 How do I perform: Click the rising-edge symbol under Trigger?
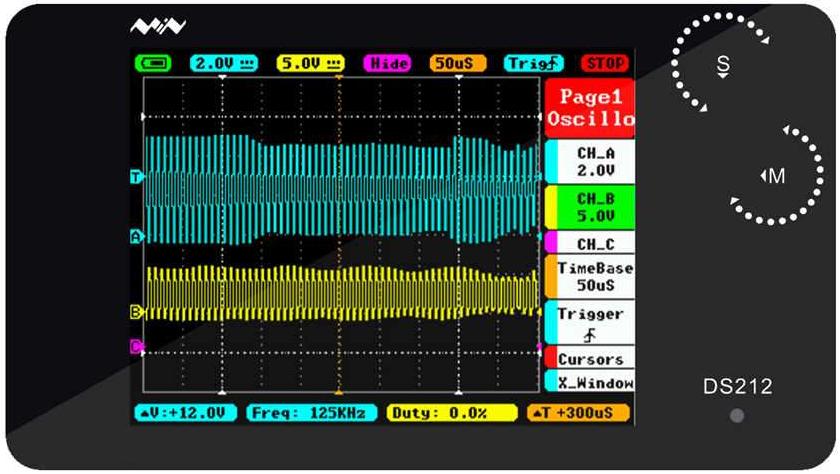[590, 335]
